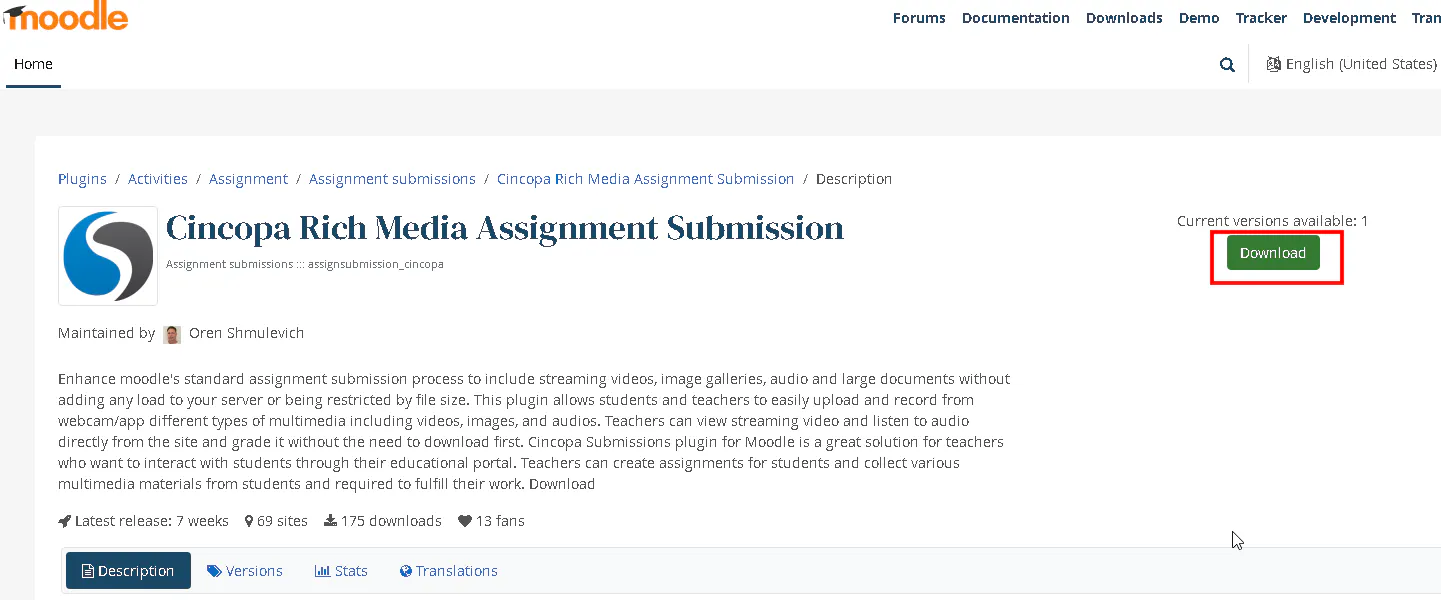Click the '13 fans' heart statistic
This screenshot has height=600, width=1441.
491,521
